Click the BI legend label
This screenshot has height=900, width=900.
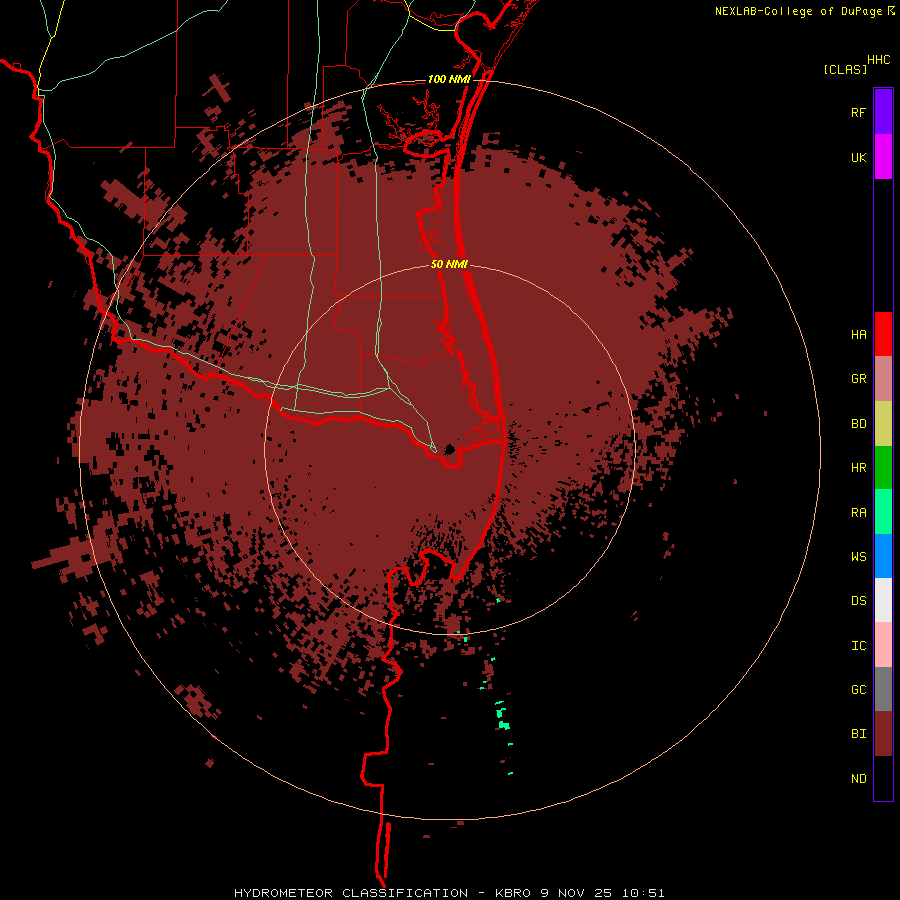(858, 734)
